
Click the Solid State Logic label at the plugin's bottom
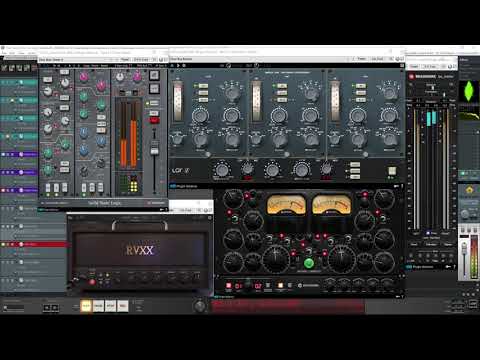(104, 203)
